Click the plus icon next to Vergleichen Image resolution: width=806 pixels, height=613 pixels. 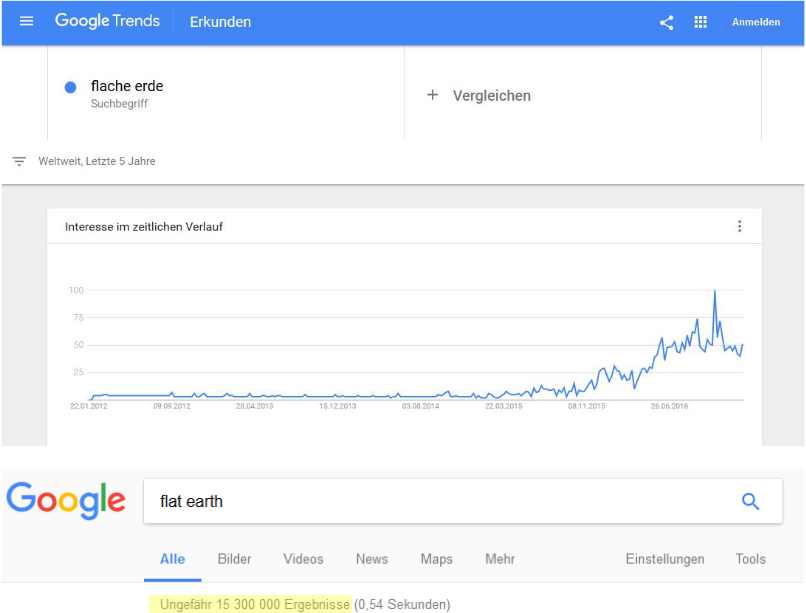click(433, 95)
